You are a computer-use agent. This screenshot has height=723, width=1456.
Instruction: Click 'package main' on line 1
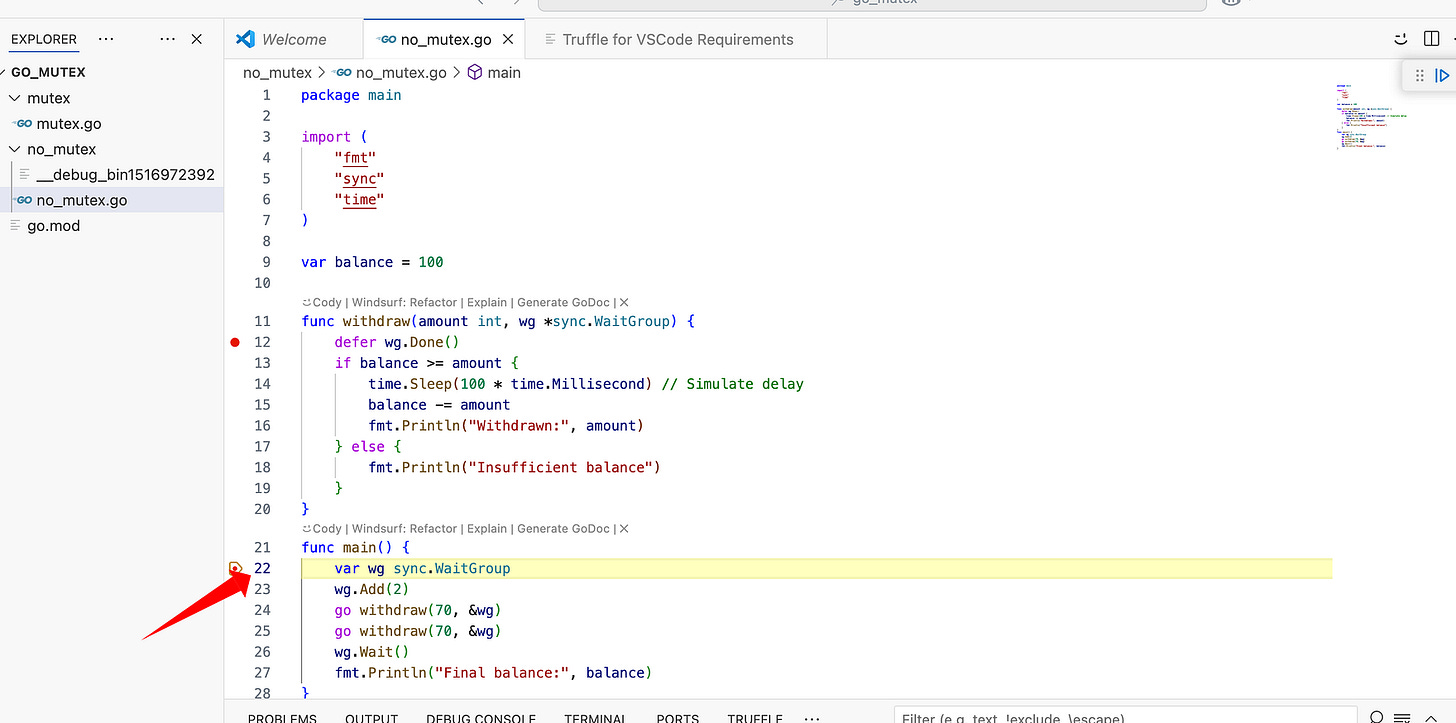(351, 95)
